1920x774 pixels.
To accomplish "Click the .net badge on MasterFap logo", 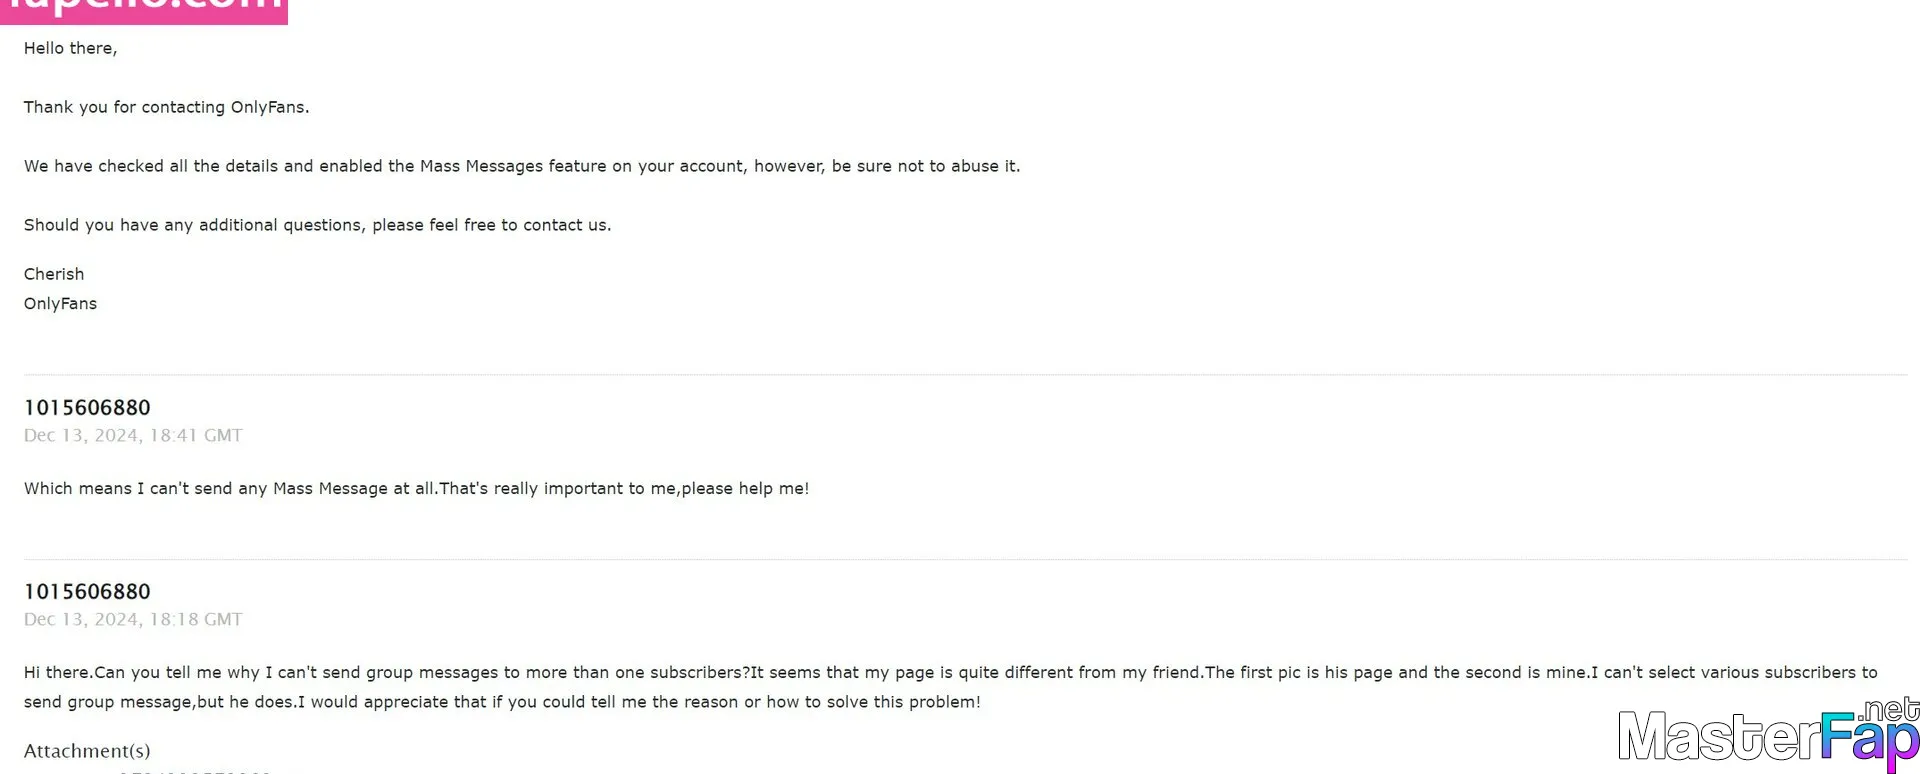I will [x=1888, y=710].
